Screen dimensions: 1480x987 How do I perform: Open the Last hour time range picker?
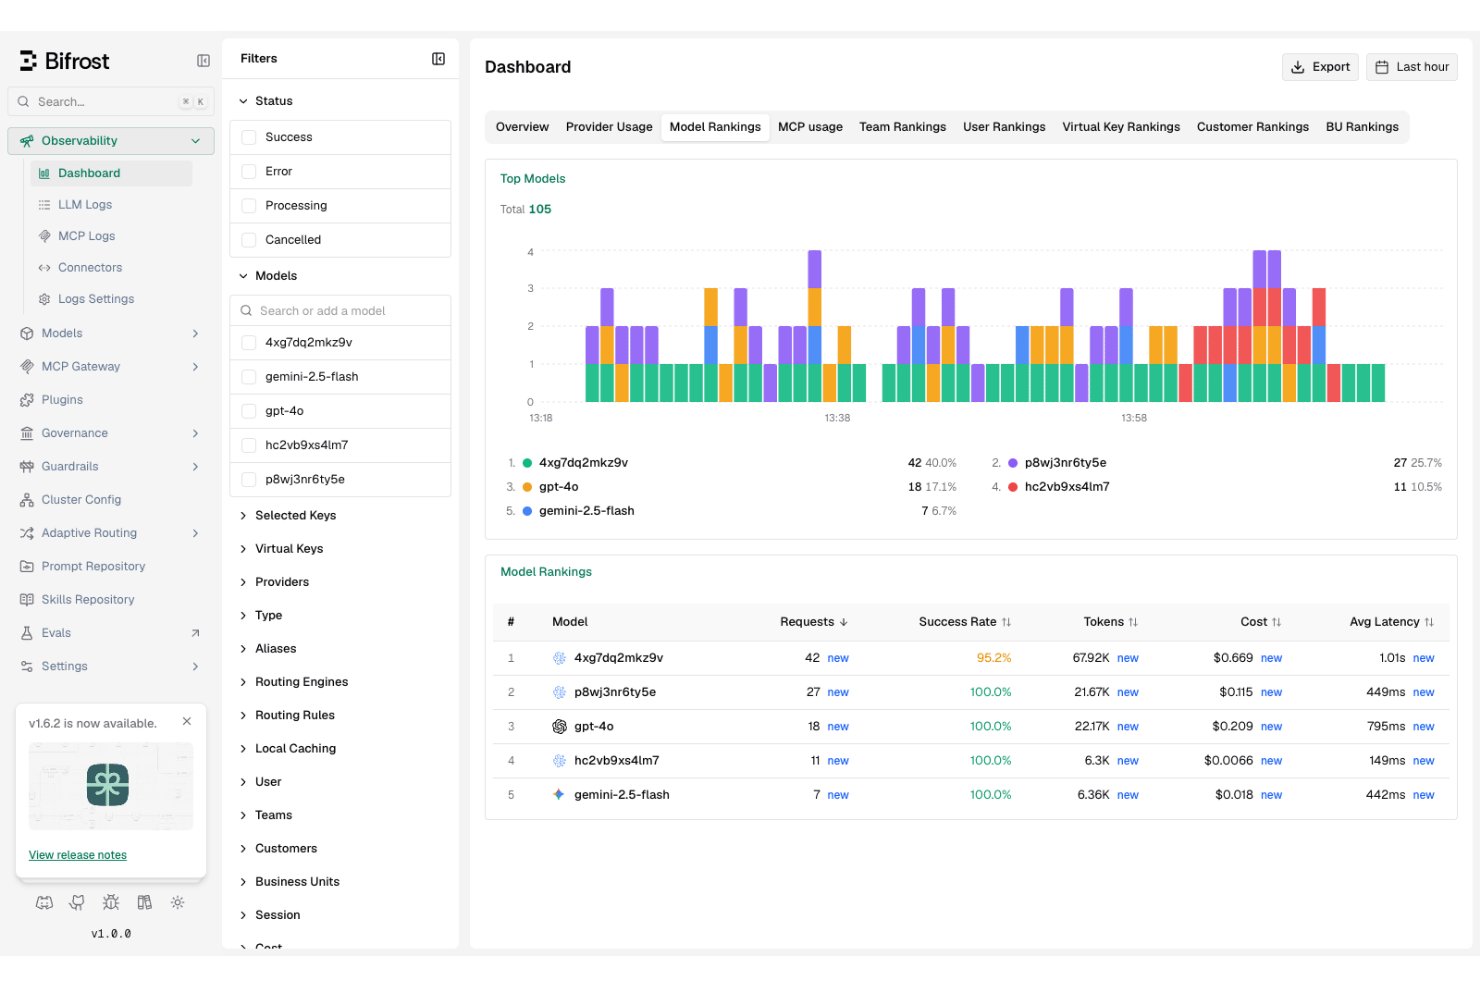click(1412, 67)
